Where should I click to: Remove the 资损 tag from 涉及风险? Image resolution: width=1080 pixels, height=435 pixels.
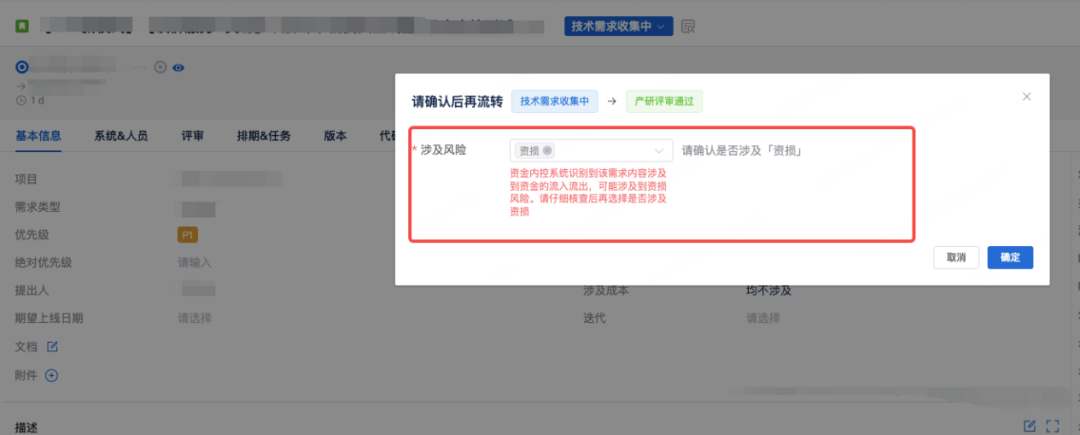[x=547, y=151]
